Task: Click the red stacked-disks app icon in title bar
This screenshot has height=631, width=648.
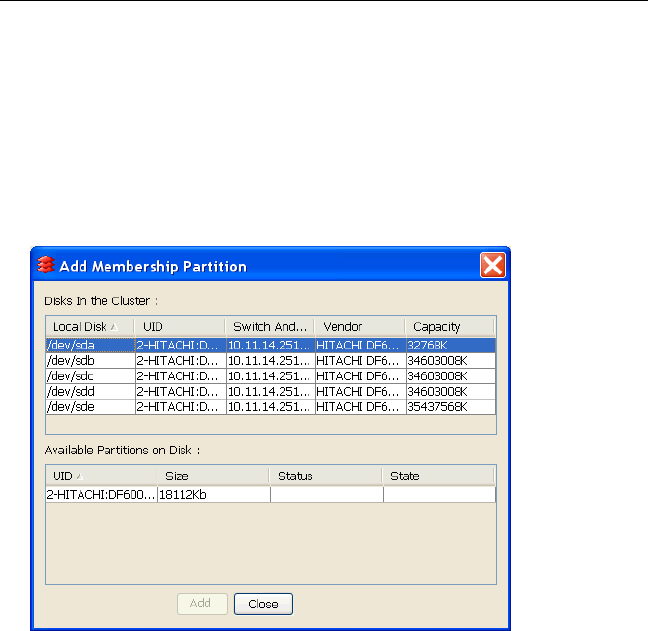Action: [x=45, y=266]
